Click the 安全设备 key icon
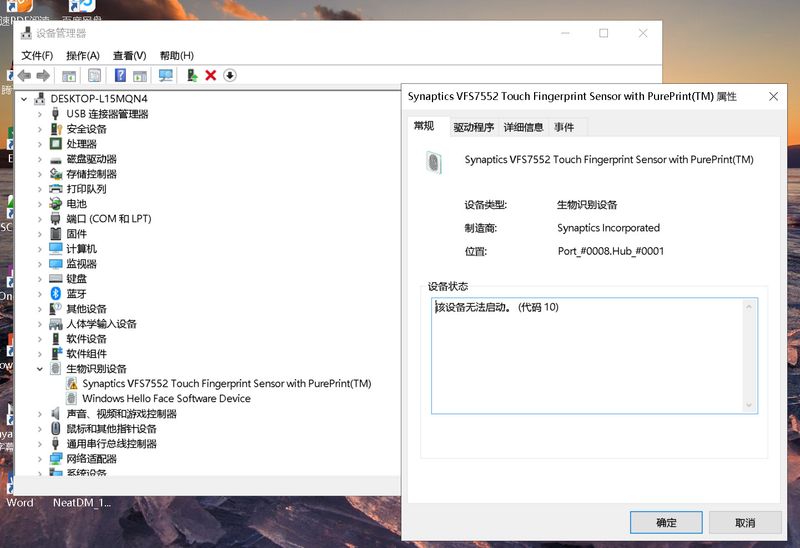Screen dimensions: 800x548 tap(56, 129)
